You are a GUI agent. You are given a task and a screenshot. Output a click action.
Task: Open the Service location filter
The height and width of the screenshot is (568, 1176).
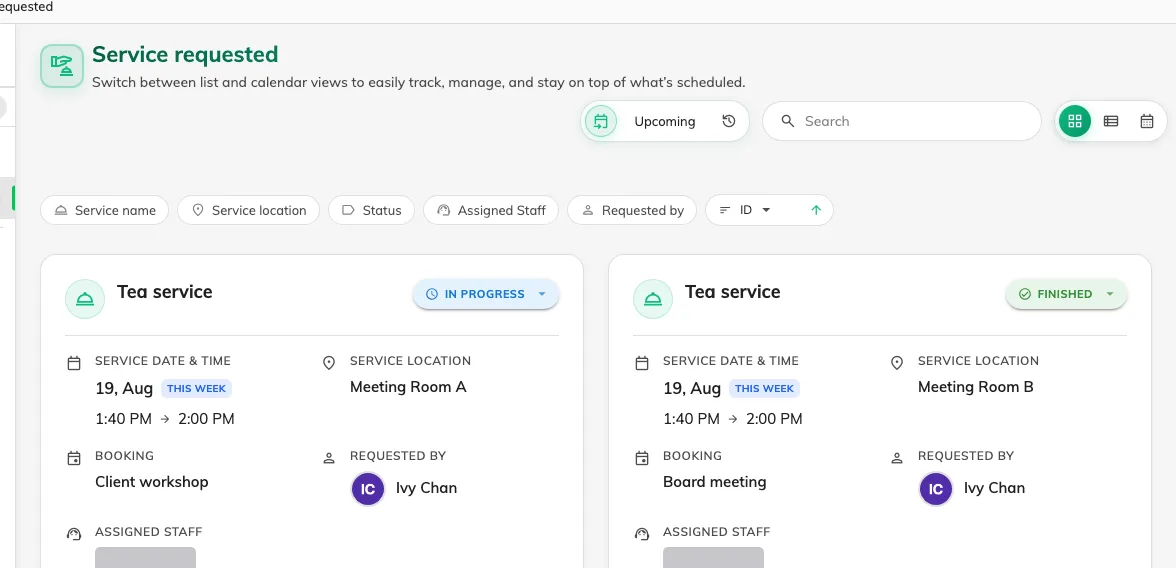point(248,210)
